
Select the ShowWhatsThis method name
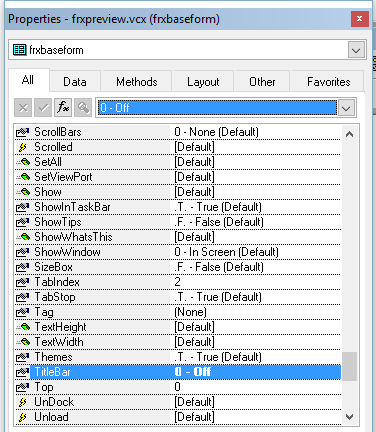tap(73, 237)
